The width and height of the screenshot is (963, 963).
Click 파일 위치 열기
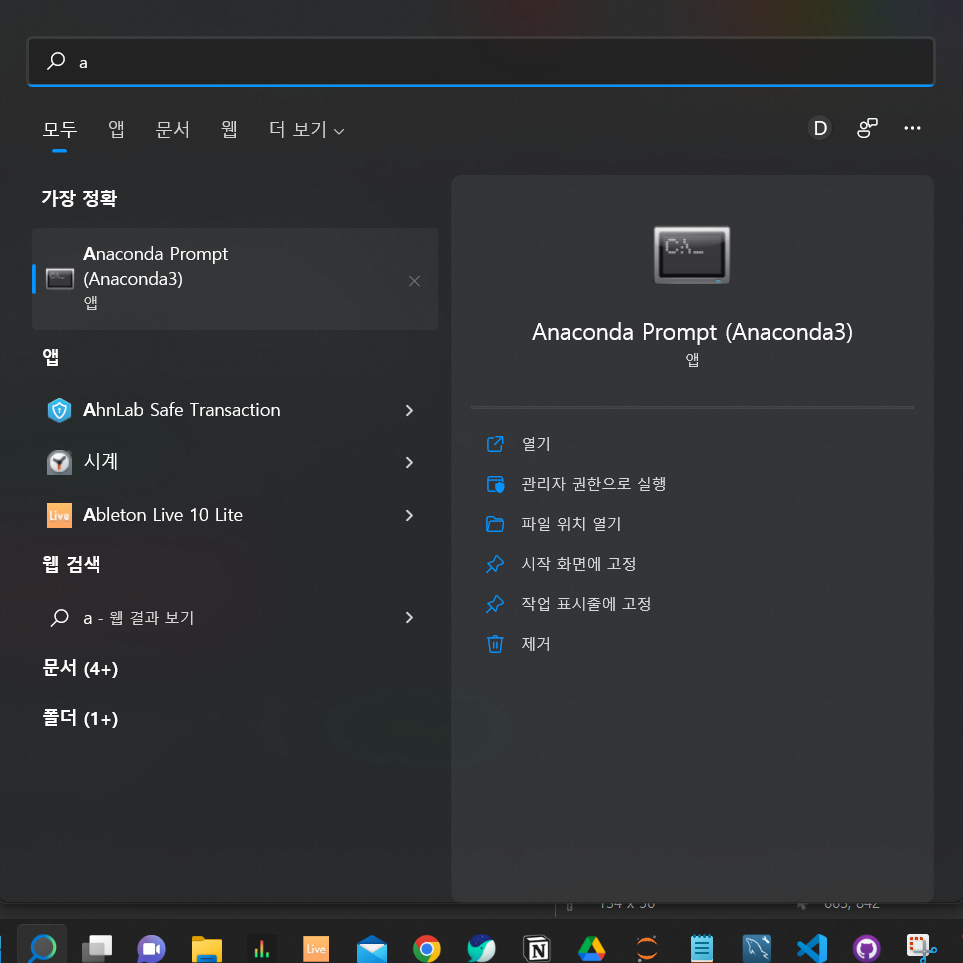tap(571, 524)
